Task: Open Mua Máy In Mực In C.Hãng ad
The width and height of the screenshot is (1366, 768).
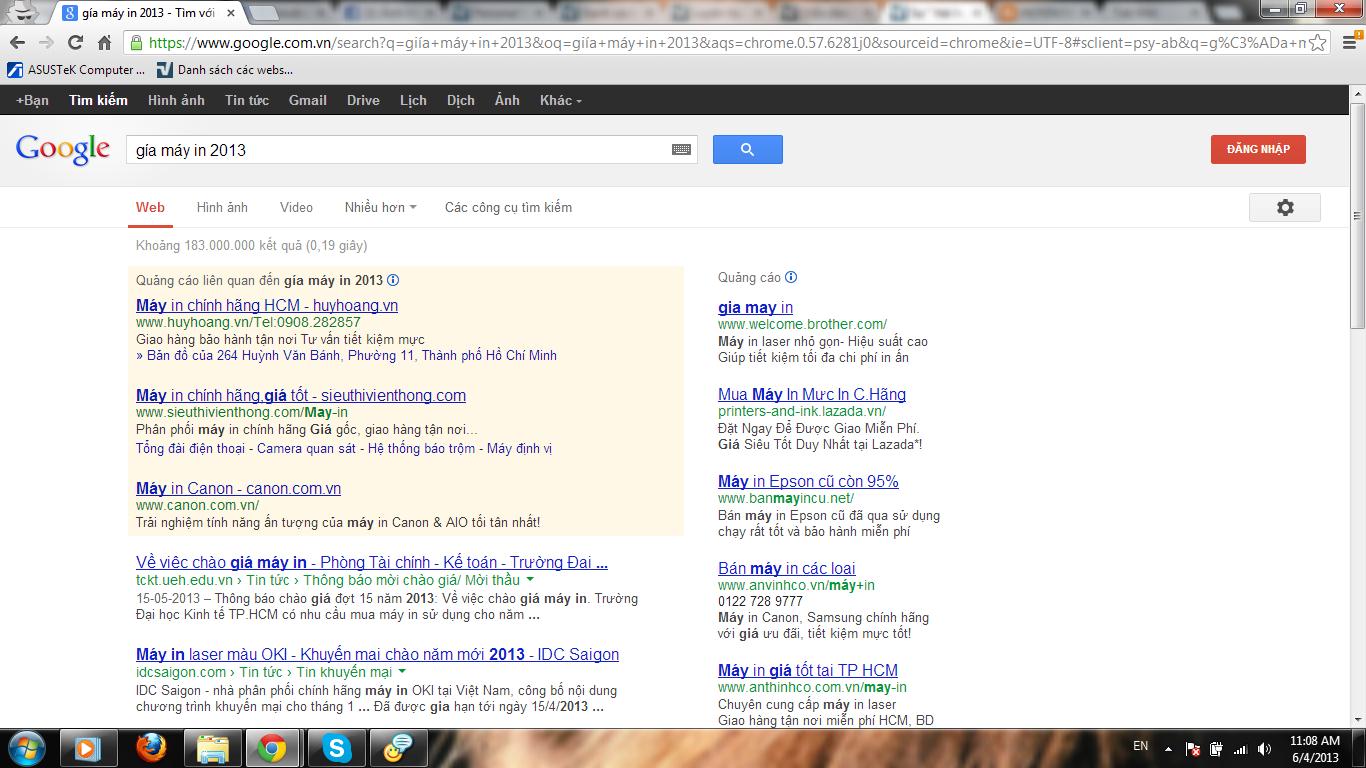Action: coord(812,395)
